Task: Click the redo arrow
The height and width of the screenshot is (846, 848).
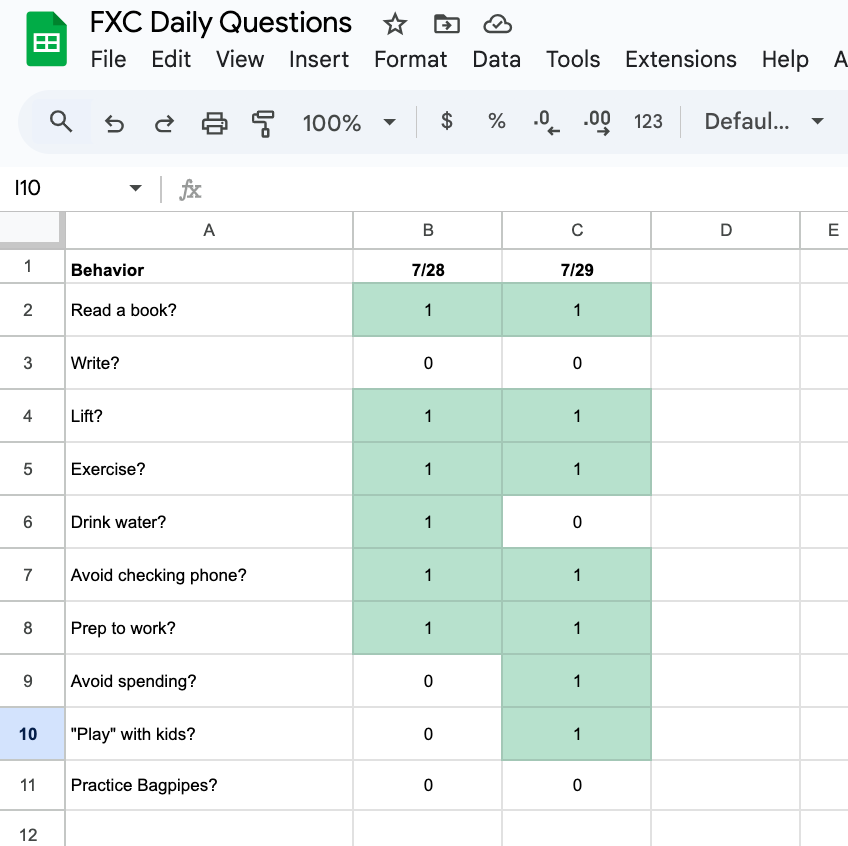Action: [164, 123]
